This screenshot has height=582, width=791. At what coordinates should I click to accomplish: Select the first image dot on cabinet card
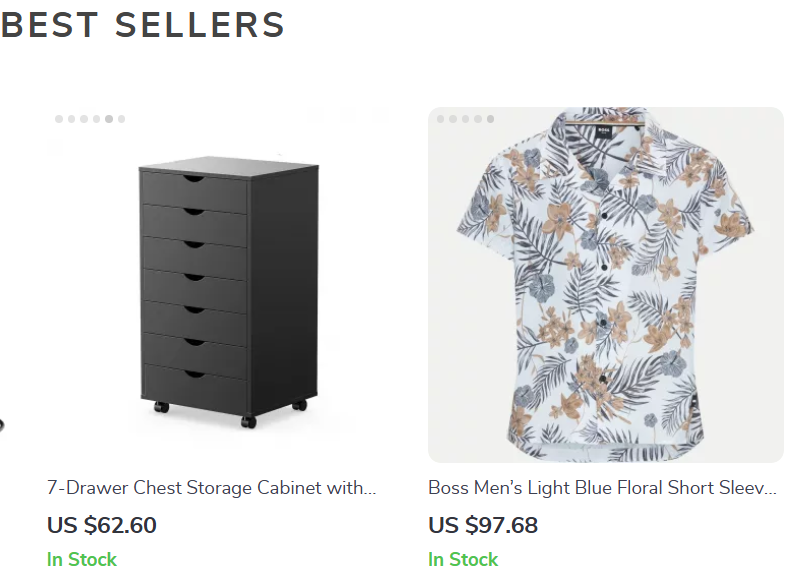pyautogui.click(x=59, y=119)
